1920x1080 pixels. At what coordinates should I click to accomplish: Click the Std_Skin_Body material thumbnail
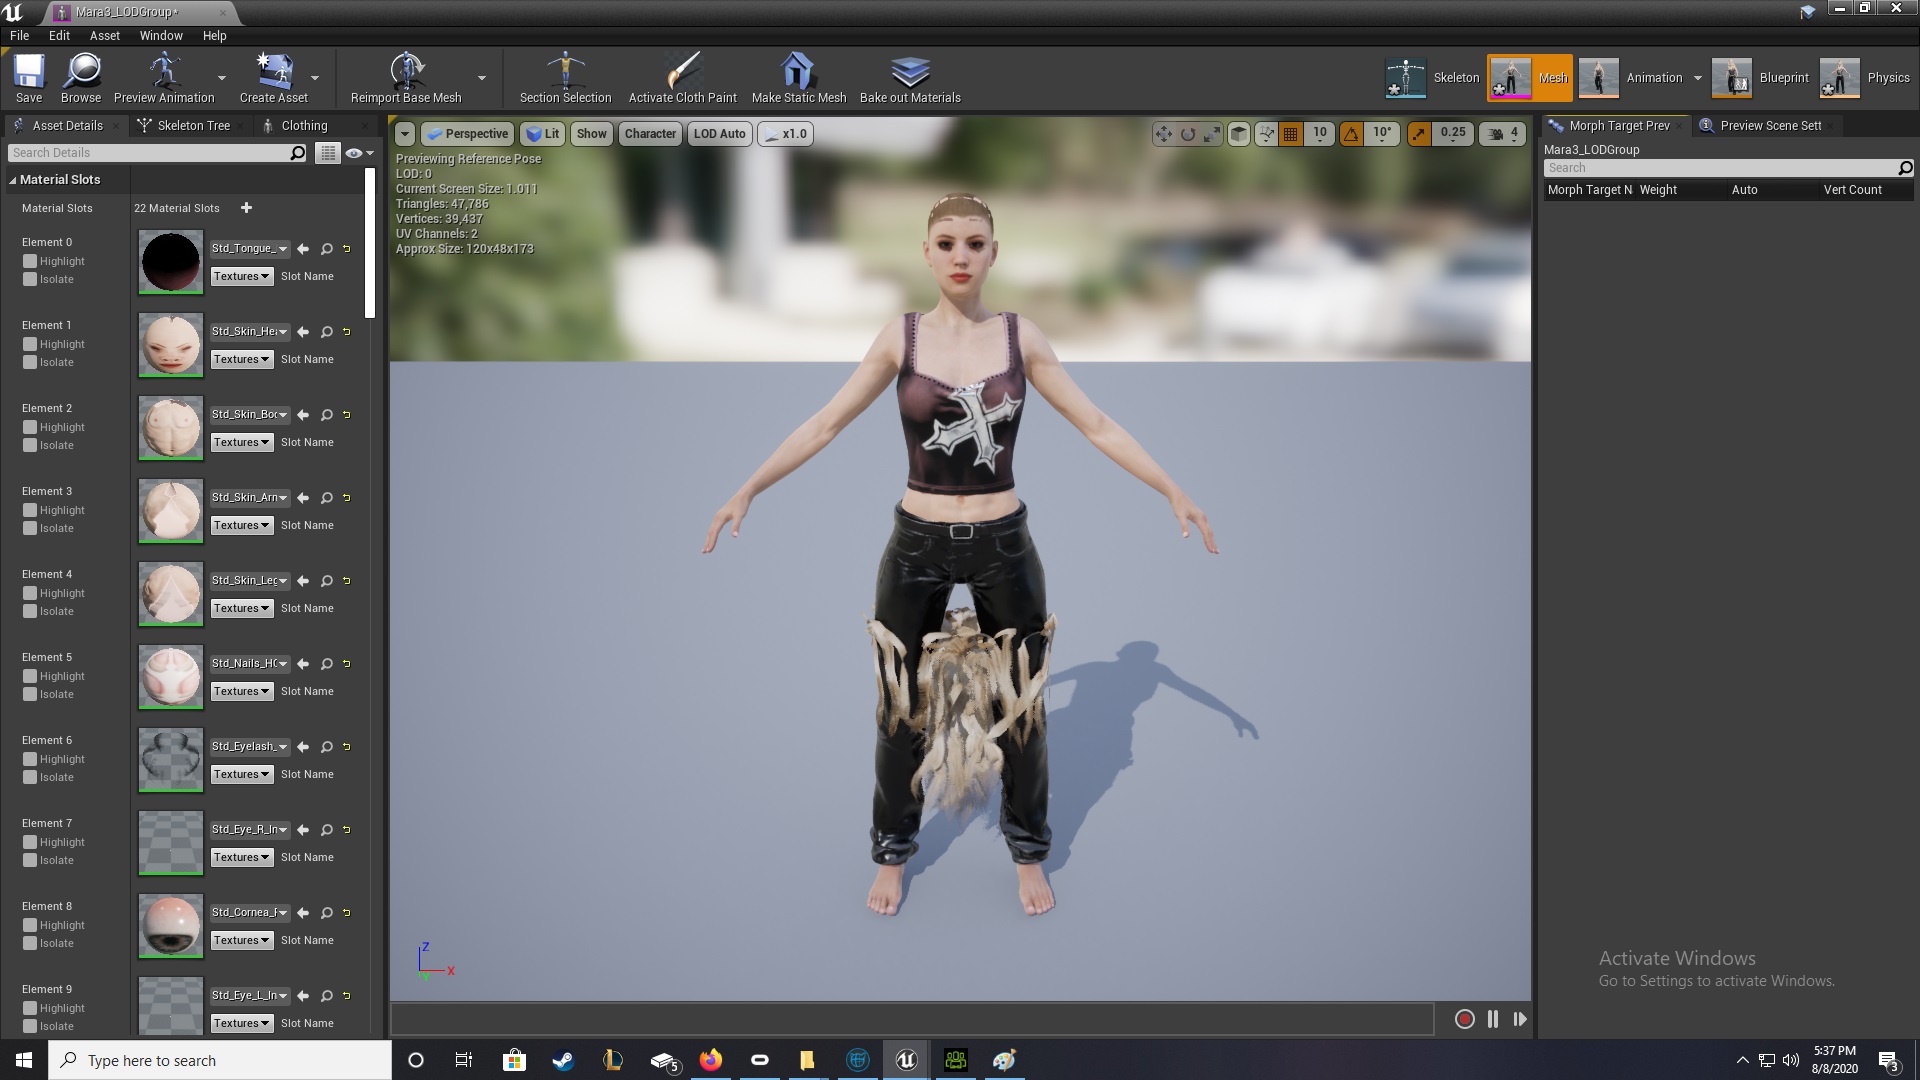(171, 428)
